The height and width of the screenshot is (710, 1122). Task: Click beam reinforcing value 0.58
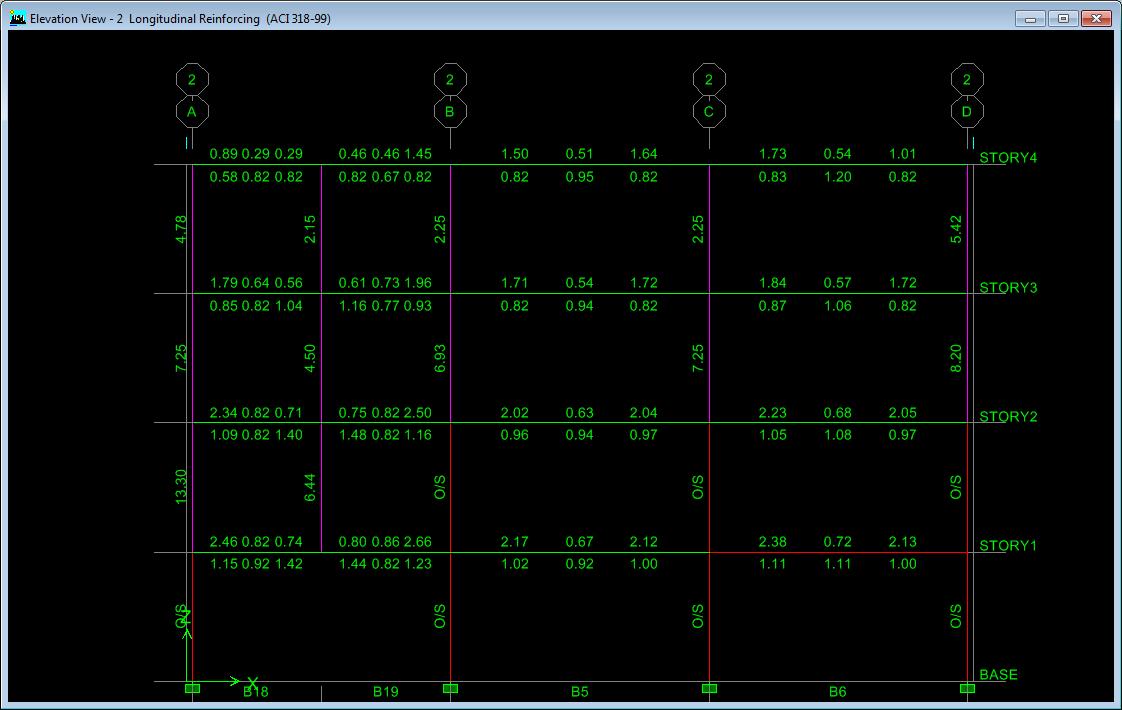pos(223,177)
